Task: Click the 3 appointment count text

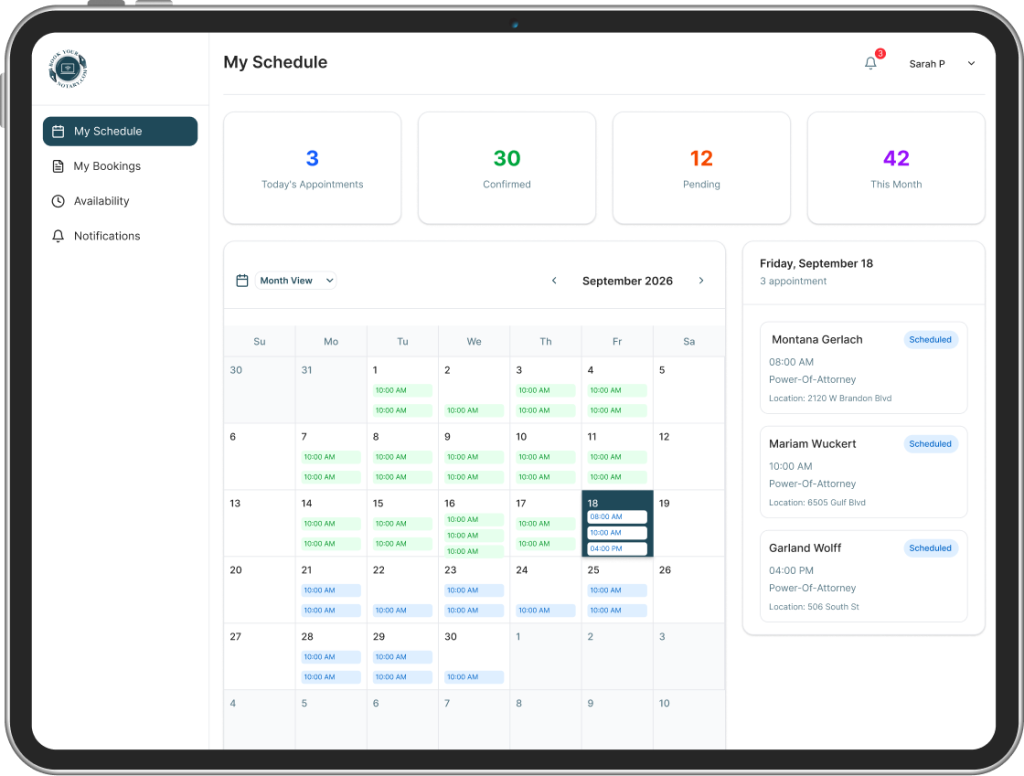Action: [x=793, y=281]
